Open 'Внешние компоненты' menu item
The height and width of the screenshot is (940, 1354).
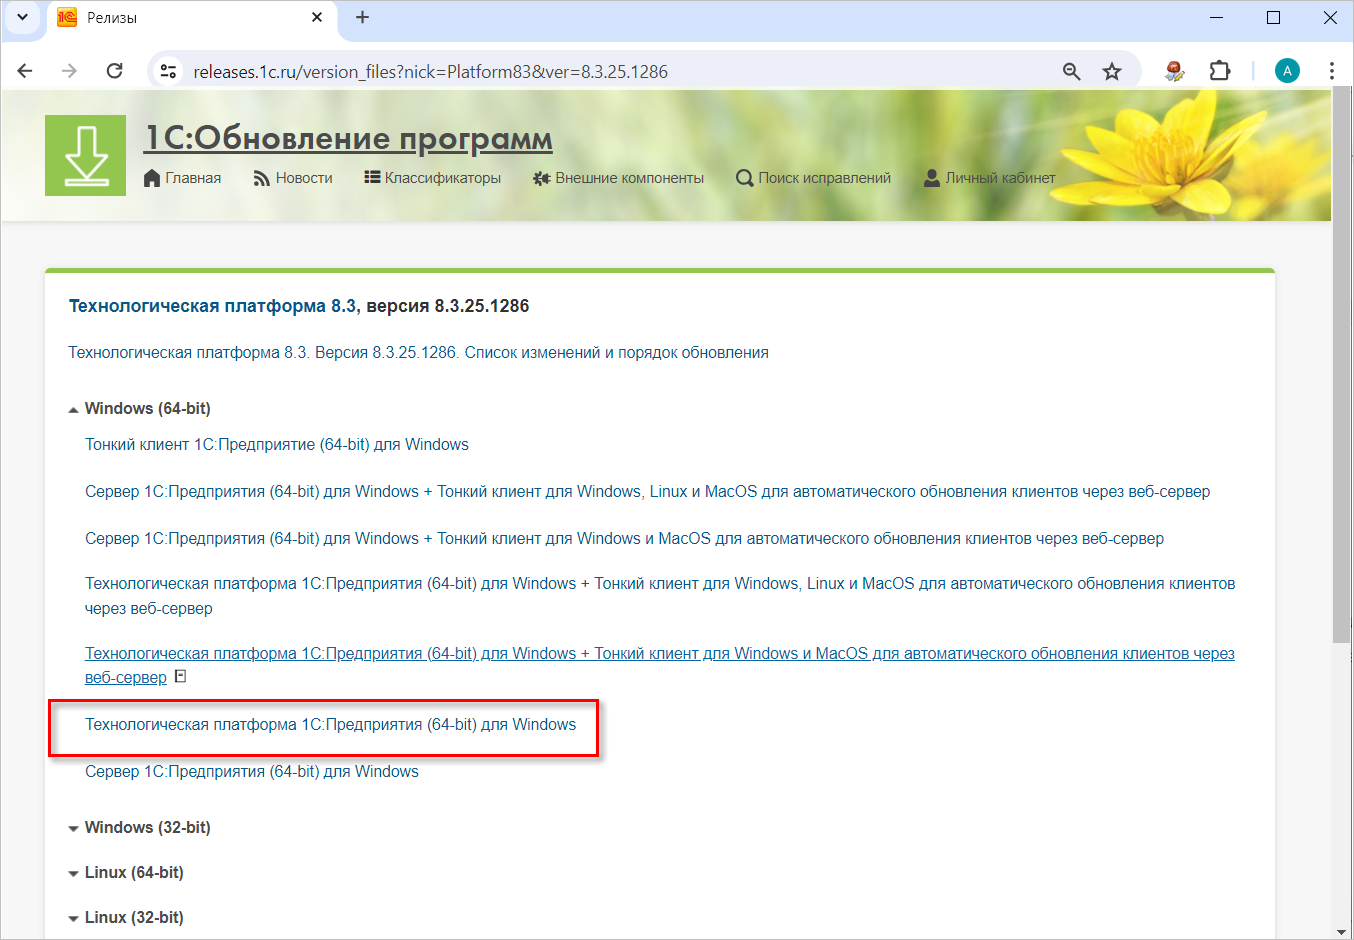tap(618, 178)
